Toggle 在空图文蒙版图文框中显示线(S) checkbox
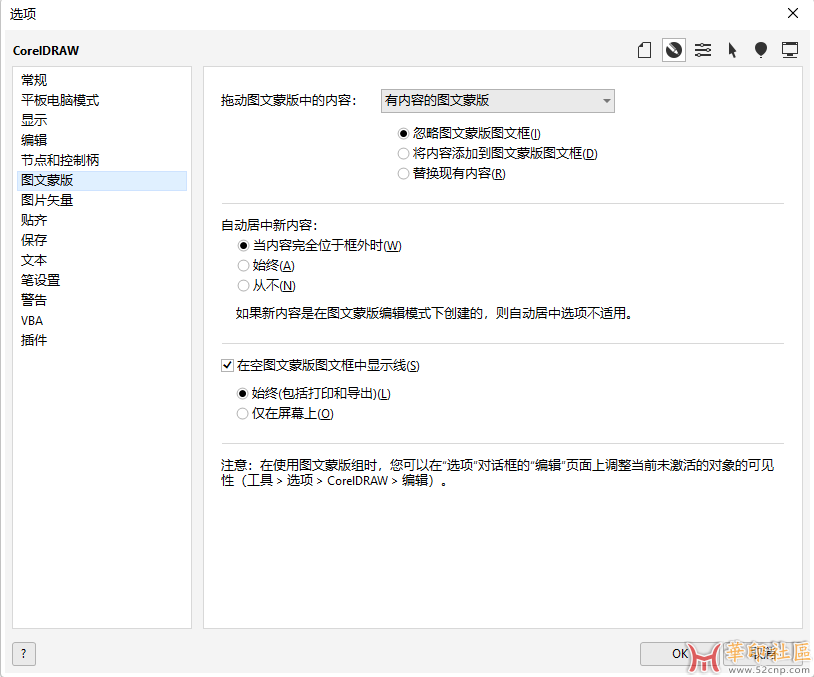Viewport: 814px width, 677px height. tap(320, 365)
